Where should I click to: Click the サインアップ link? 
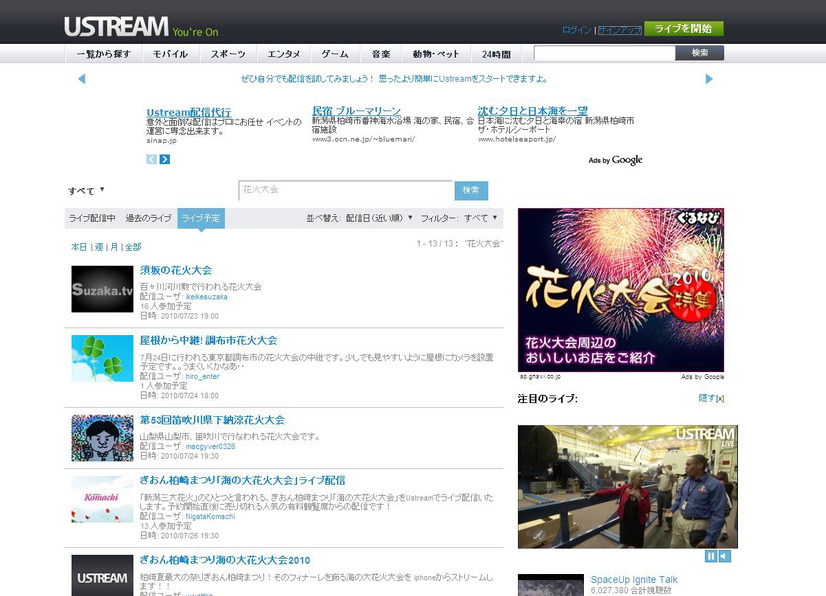(x=620, y=30)
